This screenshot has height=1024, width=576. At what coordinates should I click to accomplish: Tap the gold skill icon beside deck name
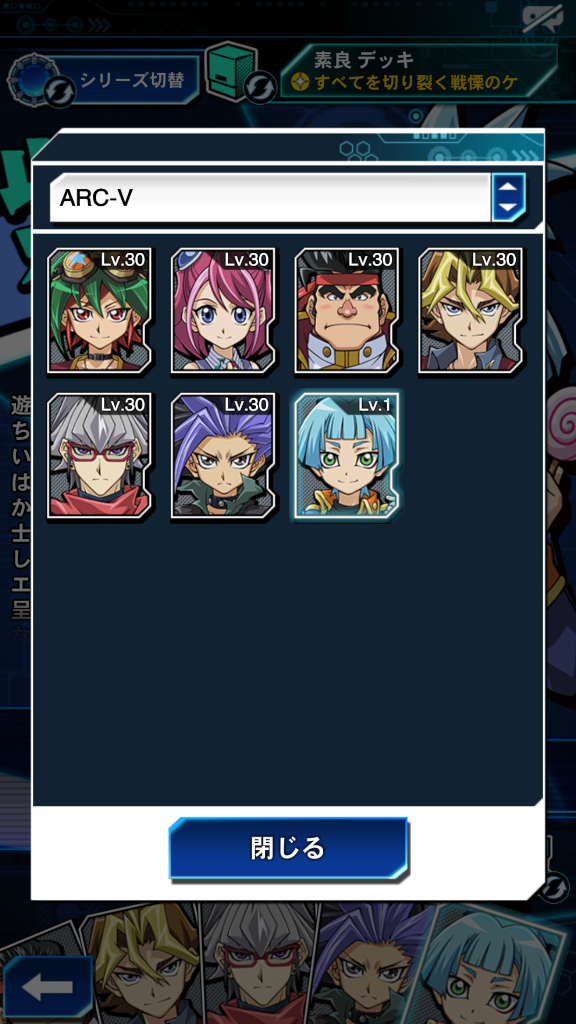301,83
